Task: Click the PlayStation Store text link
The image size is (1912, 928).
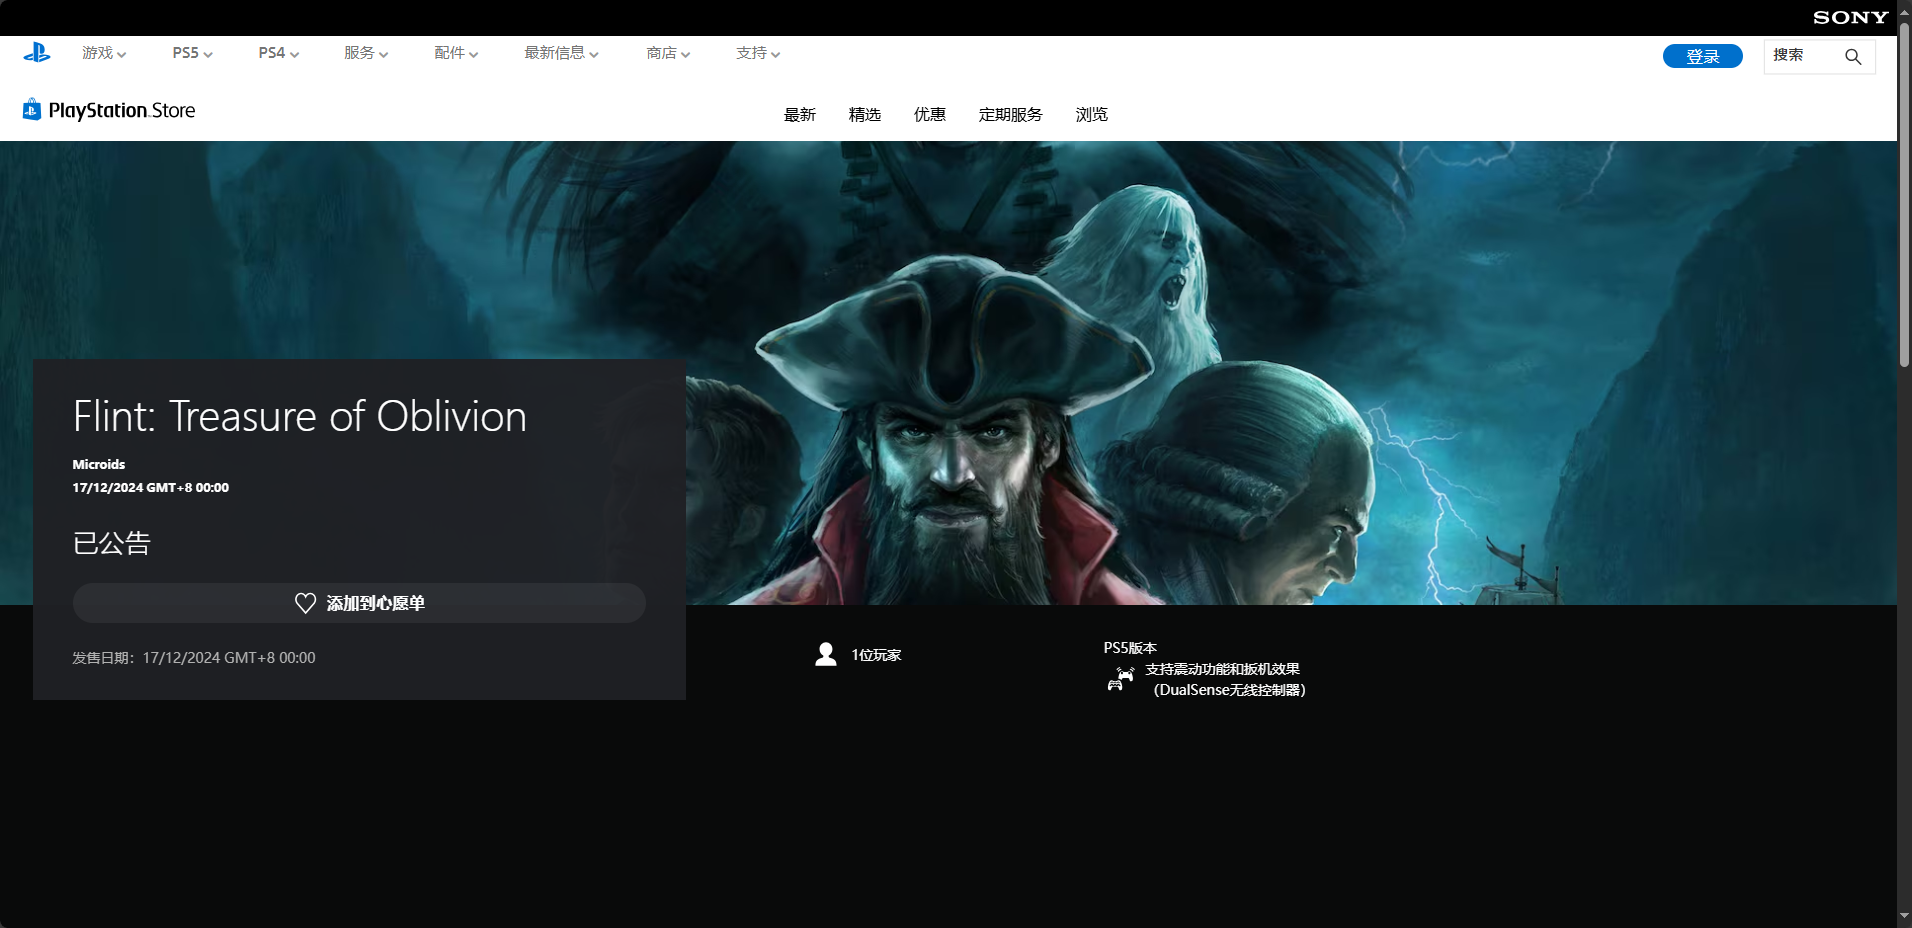Action: pos(122,110)
